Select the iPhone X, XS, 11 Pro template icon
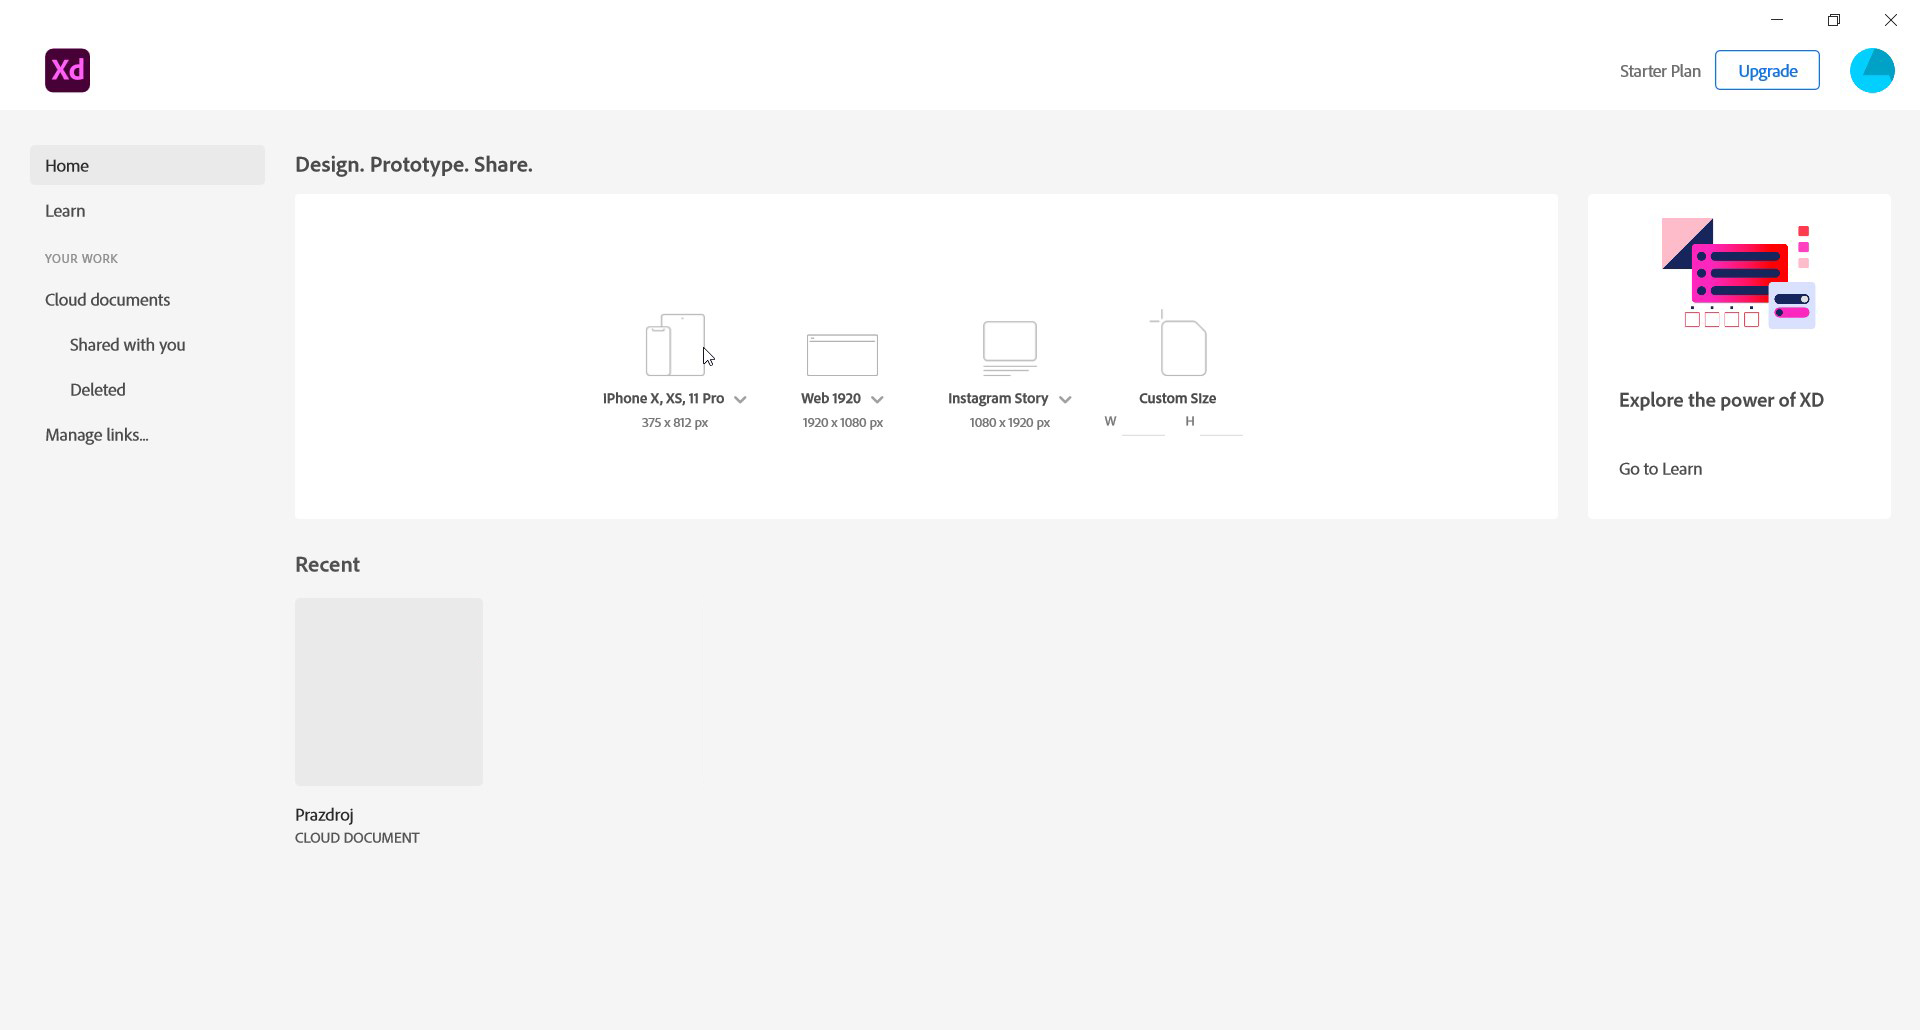 tap(673, 344)
